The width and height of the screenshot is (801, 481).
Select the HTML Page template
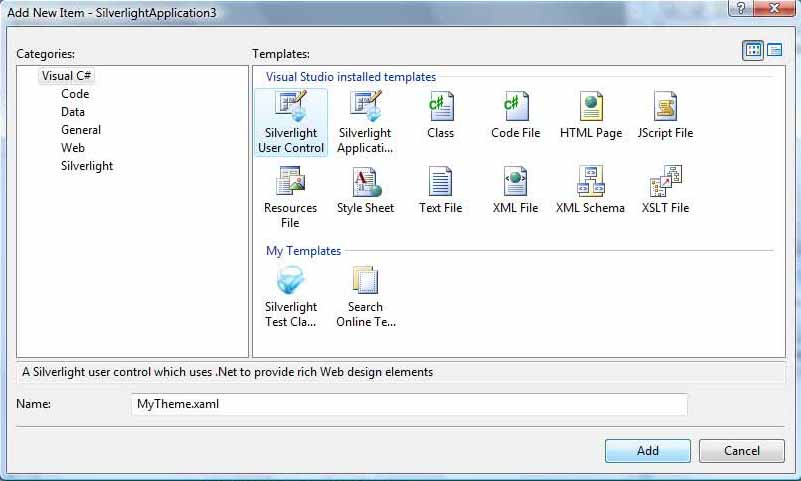click(591, 115)
